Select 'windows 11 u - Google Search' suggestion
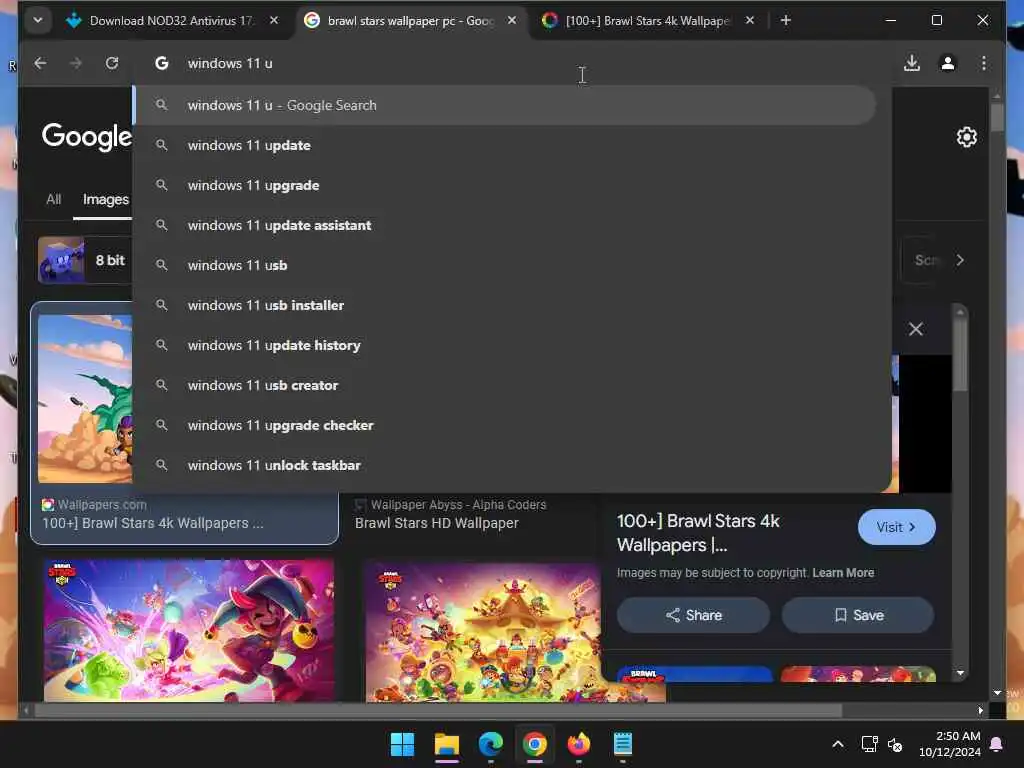The image size is (1024, 768). pyautogui.click(x=504, y=105)
